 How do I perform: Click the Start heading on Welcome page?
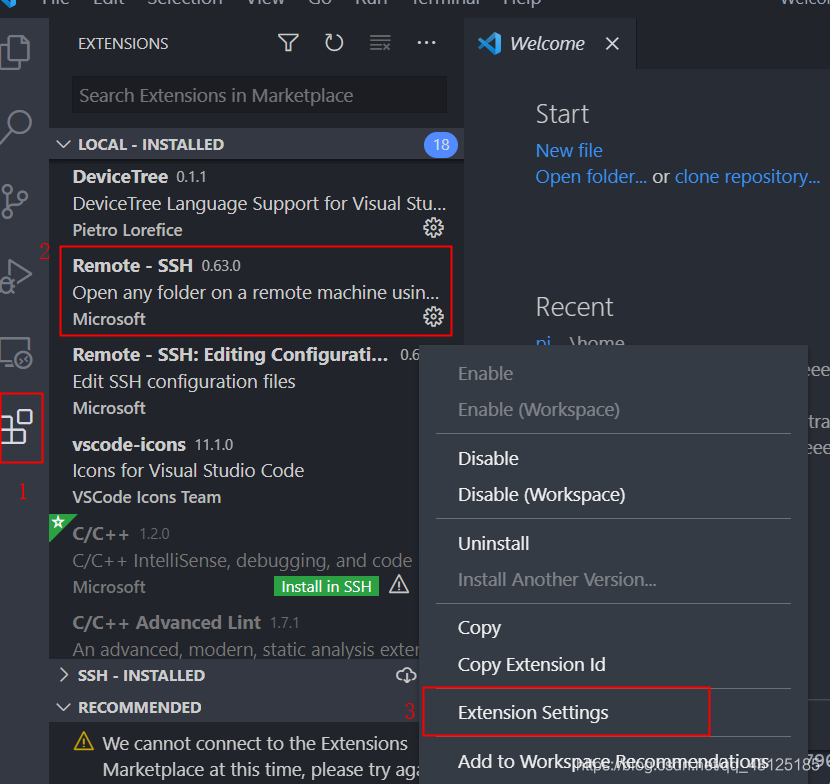click(562, 114)
